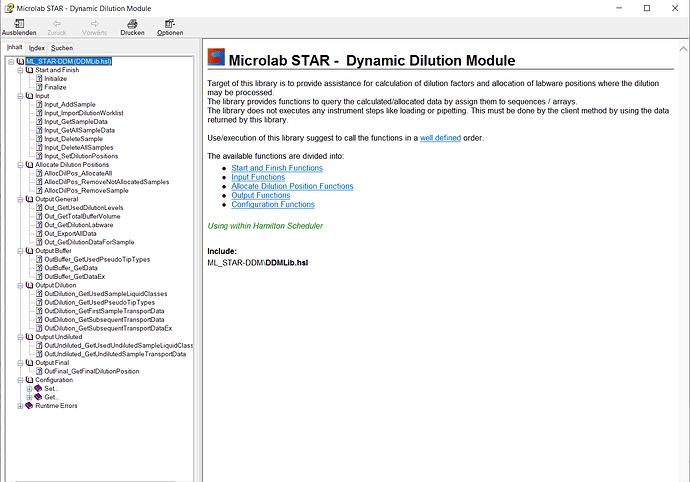Collapse the Output Dilution branch
690x482 pixels.
(x=20, y=285)
